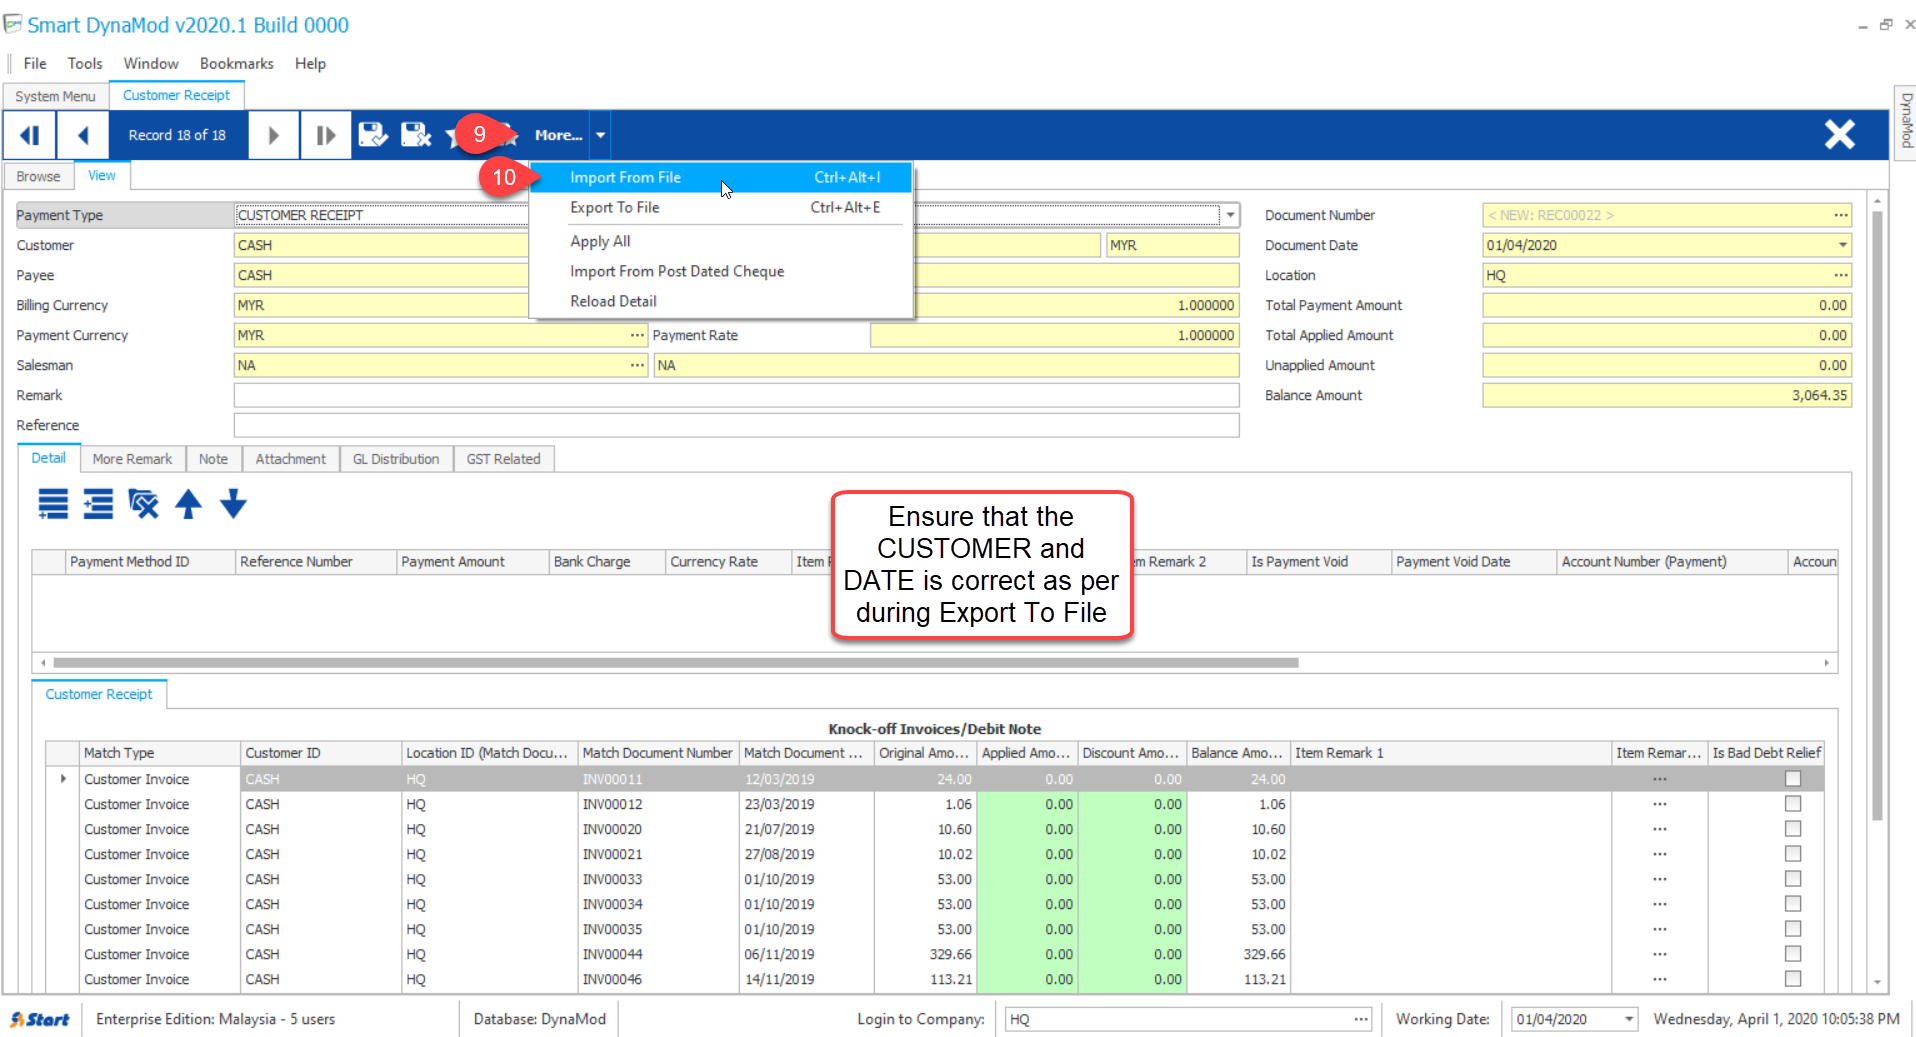This screenshot has height=1037, width=1916.
Task: Move the Detail row down
Action: pos(233,504)
